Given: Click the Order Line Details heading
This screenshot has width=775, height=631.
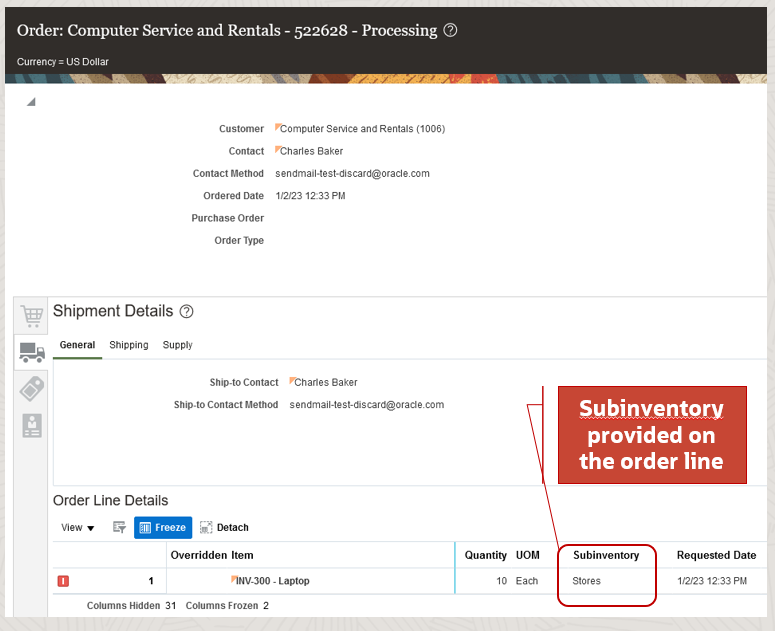Looking at the screenshot, I should (111, 501).
